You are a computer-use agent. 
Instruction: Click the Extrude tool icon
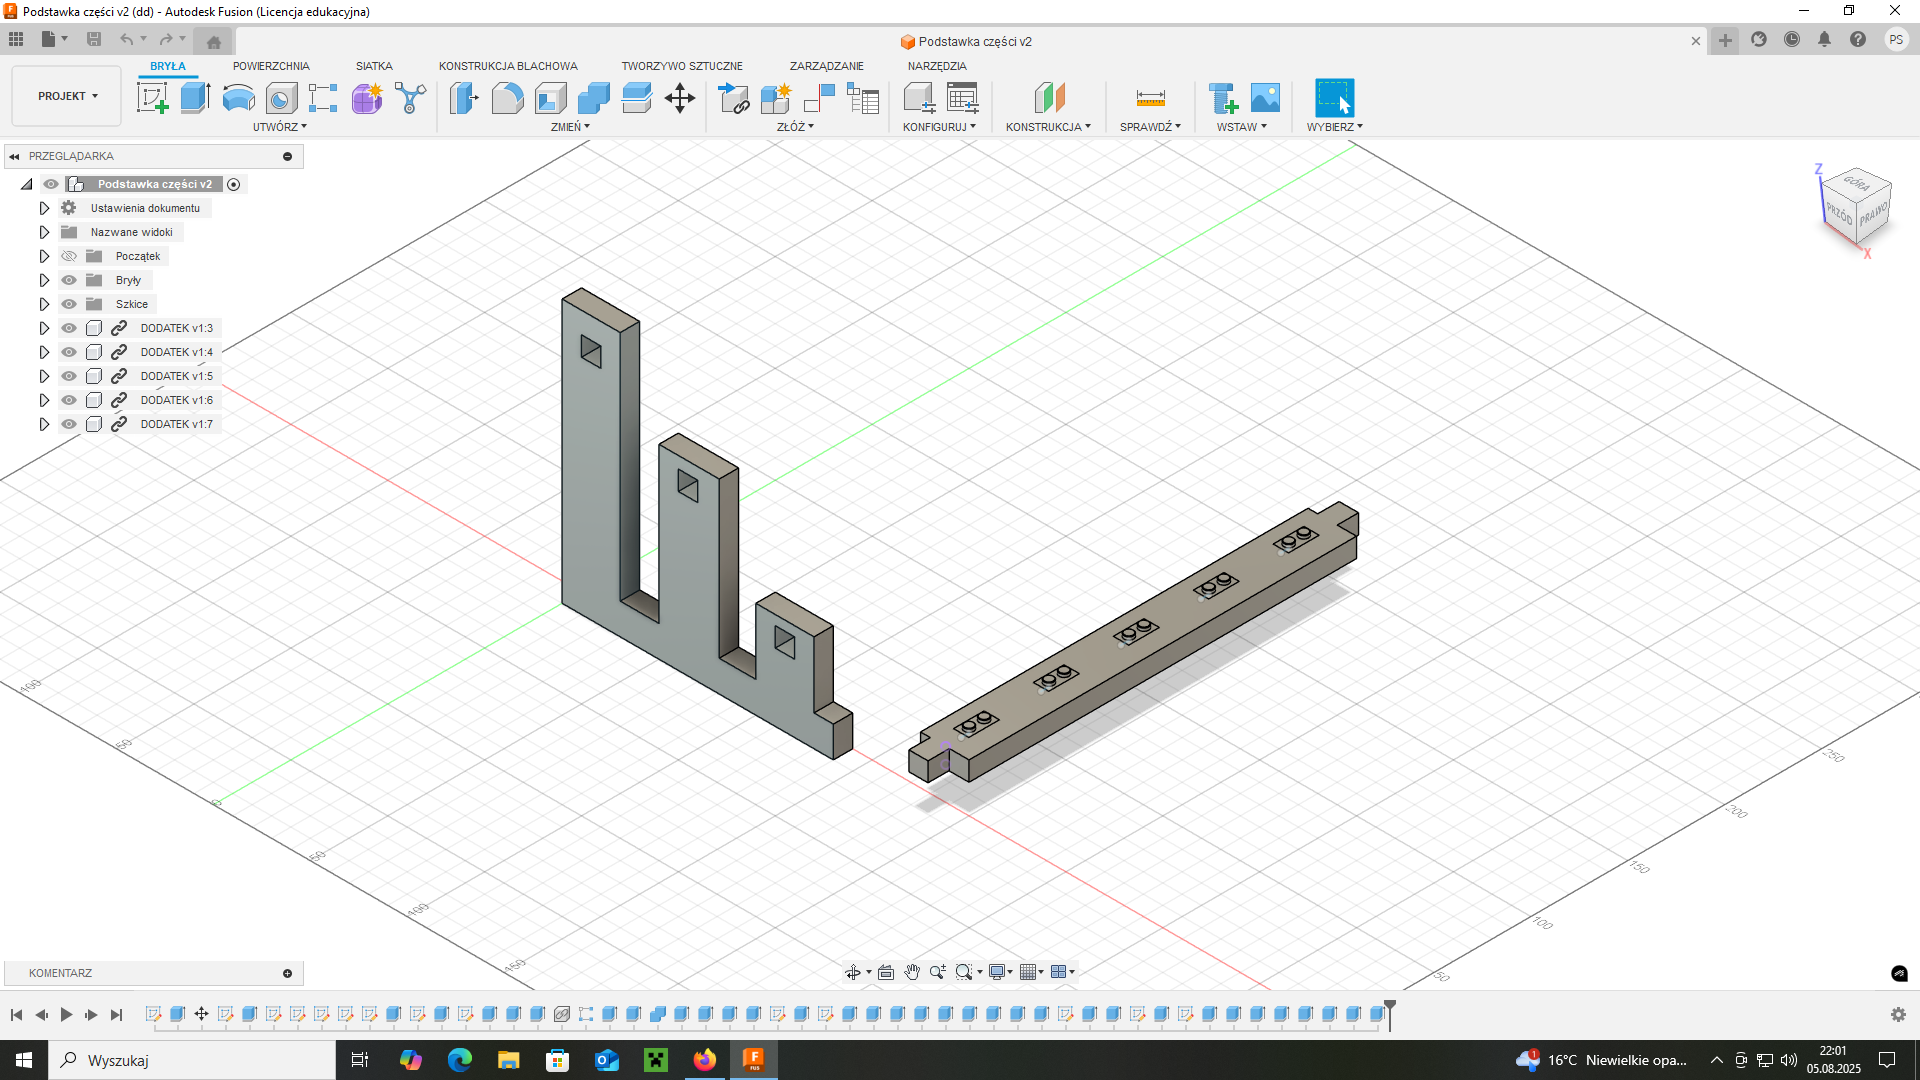(x=195, y=98)
